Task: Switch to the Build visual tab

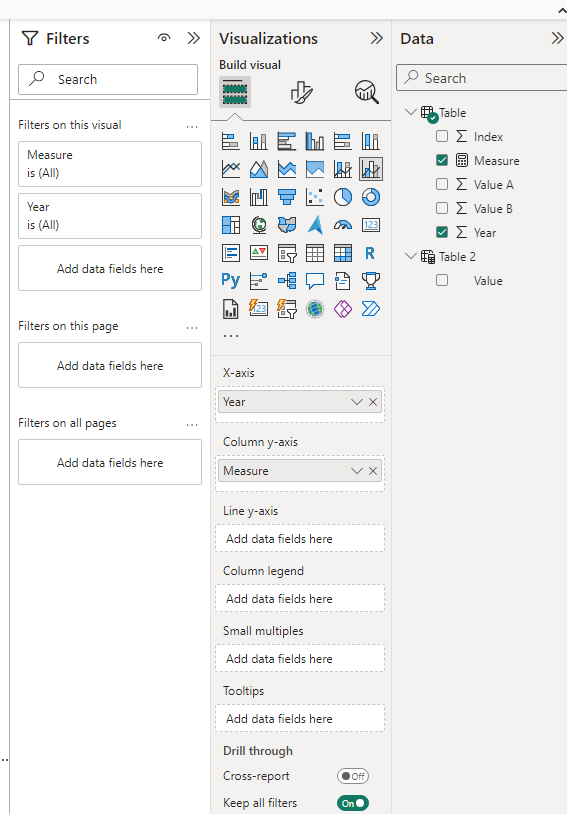Action: [235, 92]
